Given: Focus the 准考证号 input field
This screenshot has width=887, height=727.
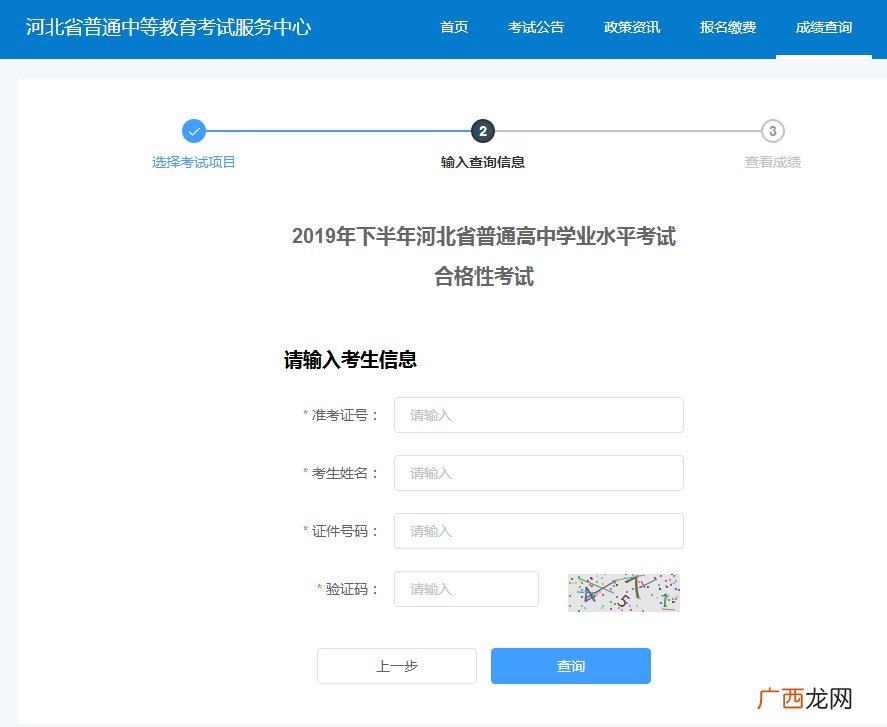Looking at the screenshot, I should (x=539, y=415).
